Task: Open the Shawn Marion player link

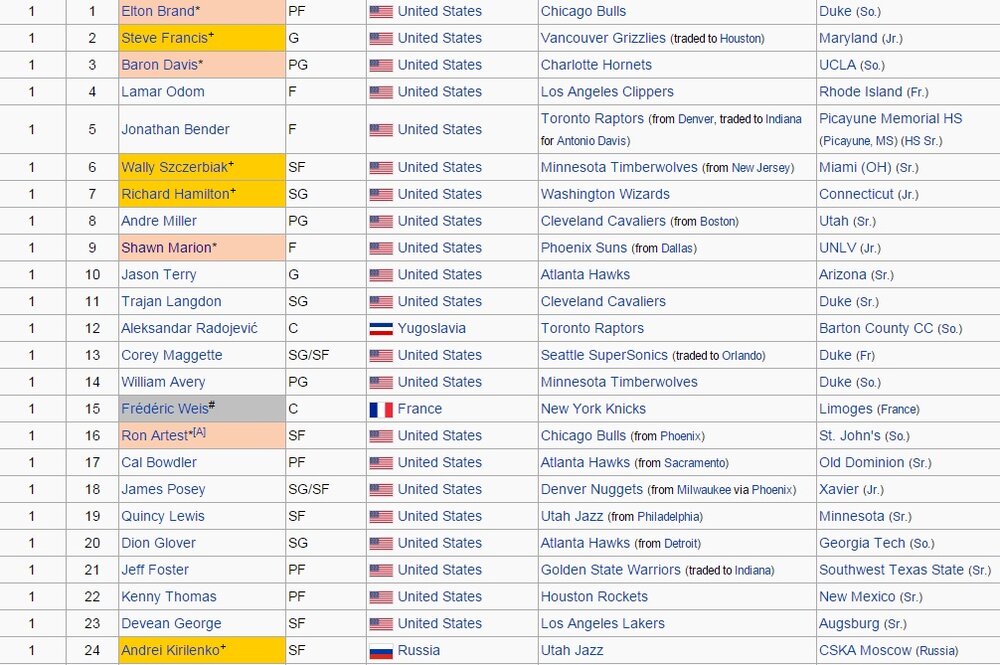Action: 166,247
